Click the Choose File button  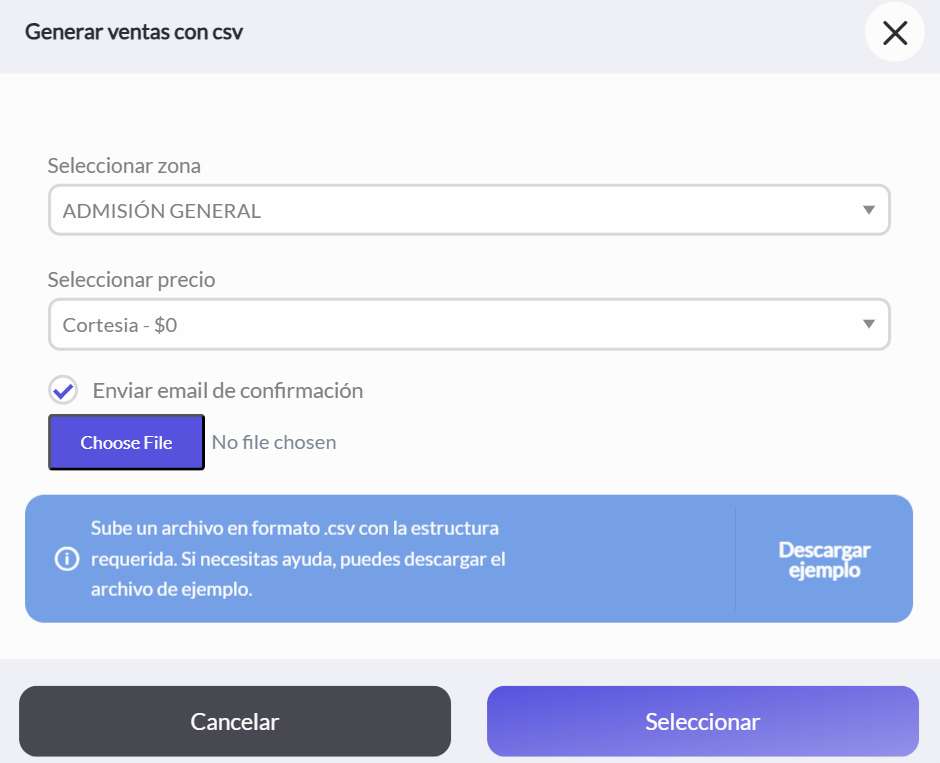(126, 442)
